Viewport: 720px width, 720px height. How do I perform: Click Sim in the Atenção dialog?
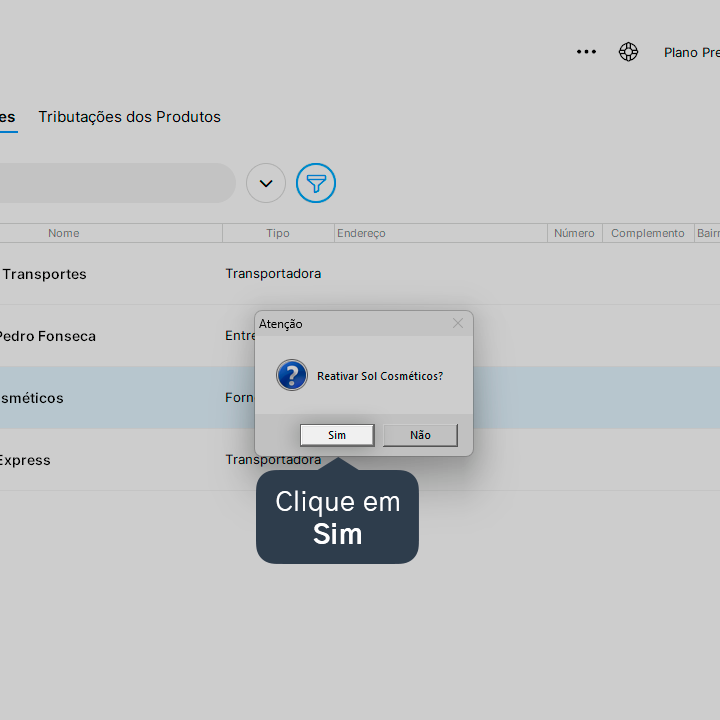pyautogui.click(x=337, y=435)
